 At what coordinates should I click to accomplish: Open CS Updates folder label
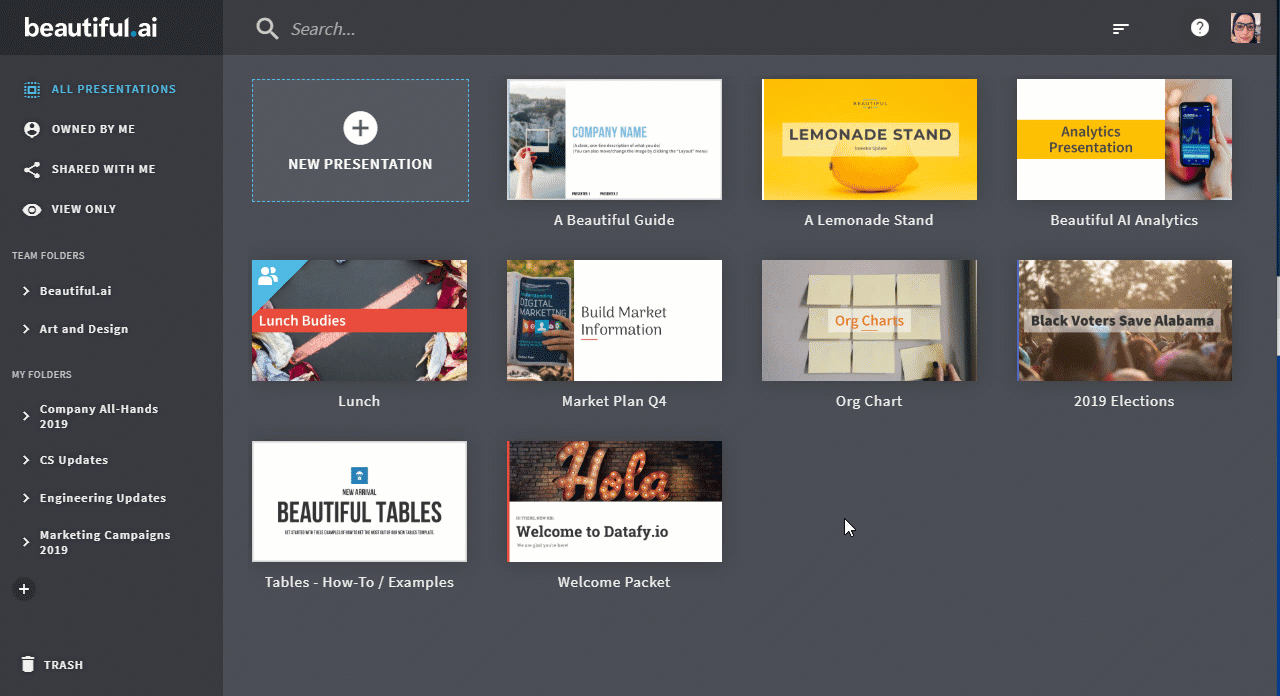pos(74,460)
